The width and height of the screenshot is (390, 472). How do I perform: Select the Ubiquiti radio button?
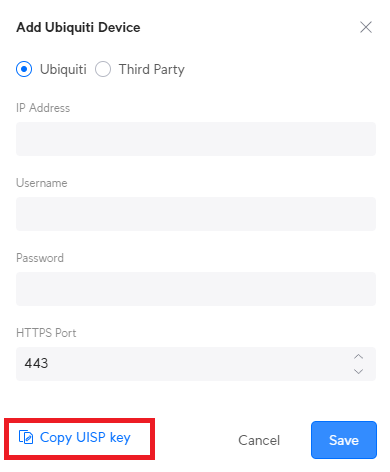point(24,69)
